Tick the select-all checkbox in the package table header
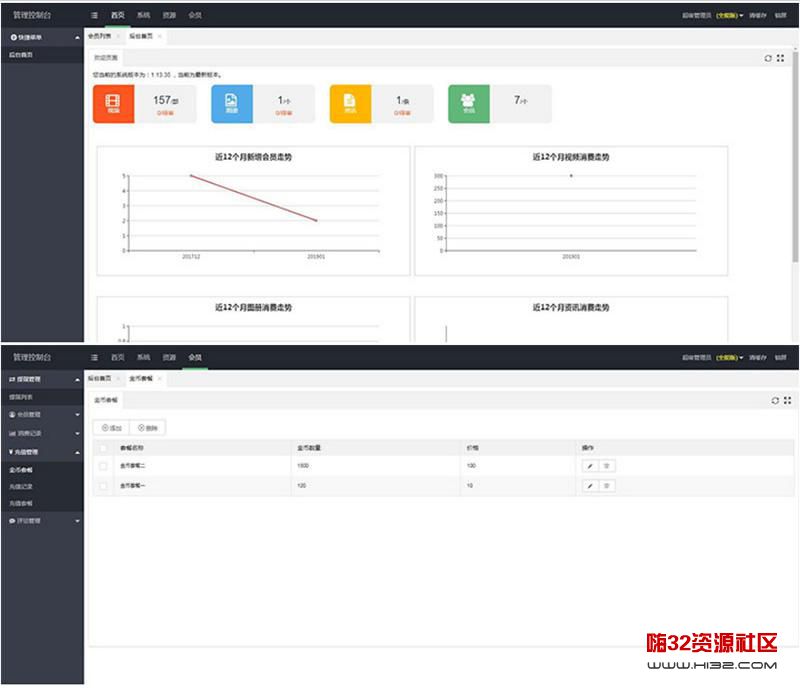 pos(102,447)
